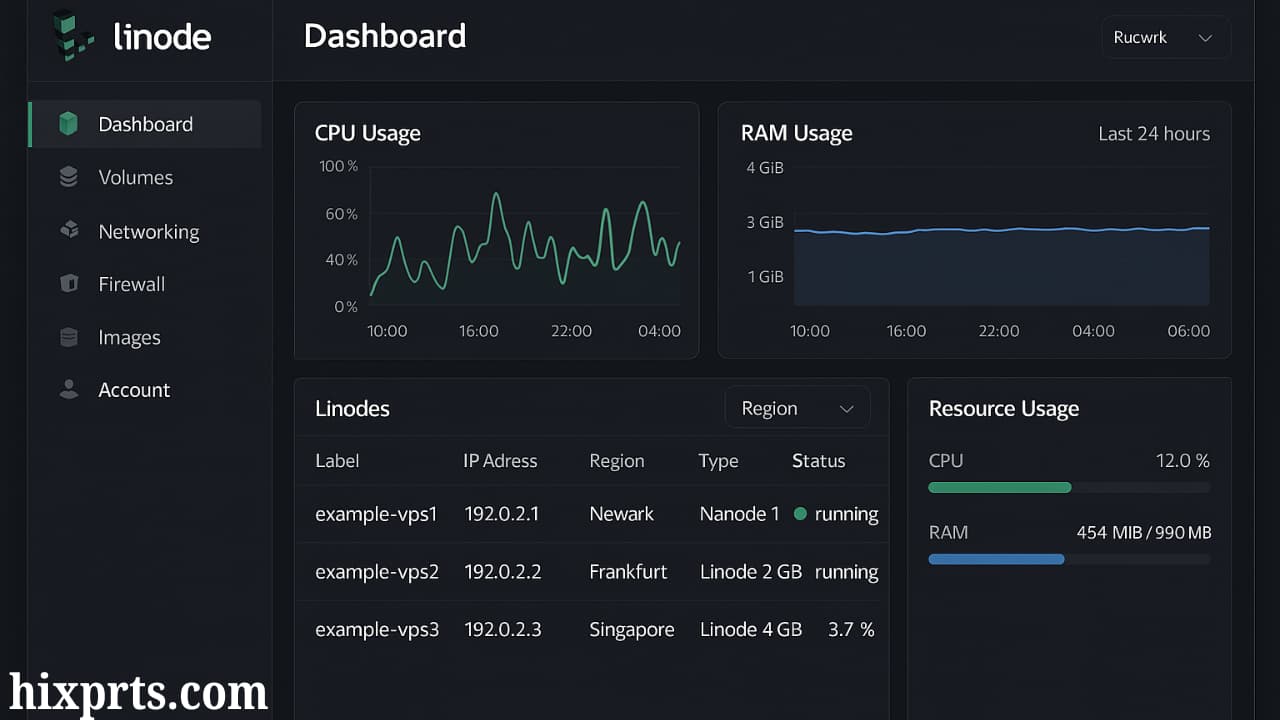Click the Rucwrk dropdown chevron
Image resolution: width=1280 pixels, height=720 pixels.
pos(1205,38)
